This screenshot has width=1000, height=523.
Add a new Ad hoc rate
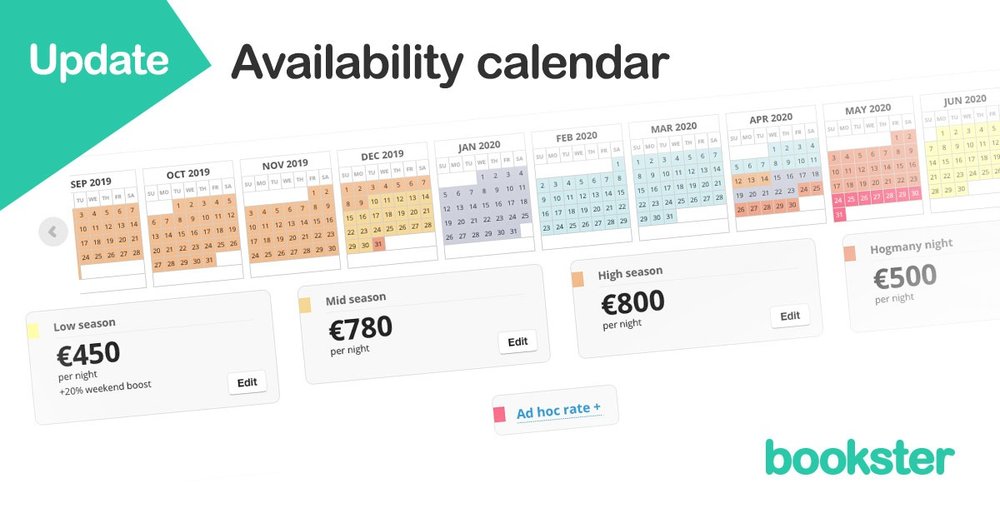(x=559, y=411)
